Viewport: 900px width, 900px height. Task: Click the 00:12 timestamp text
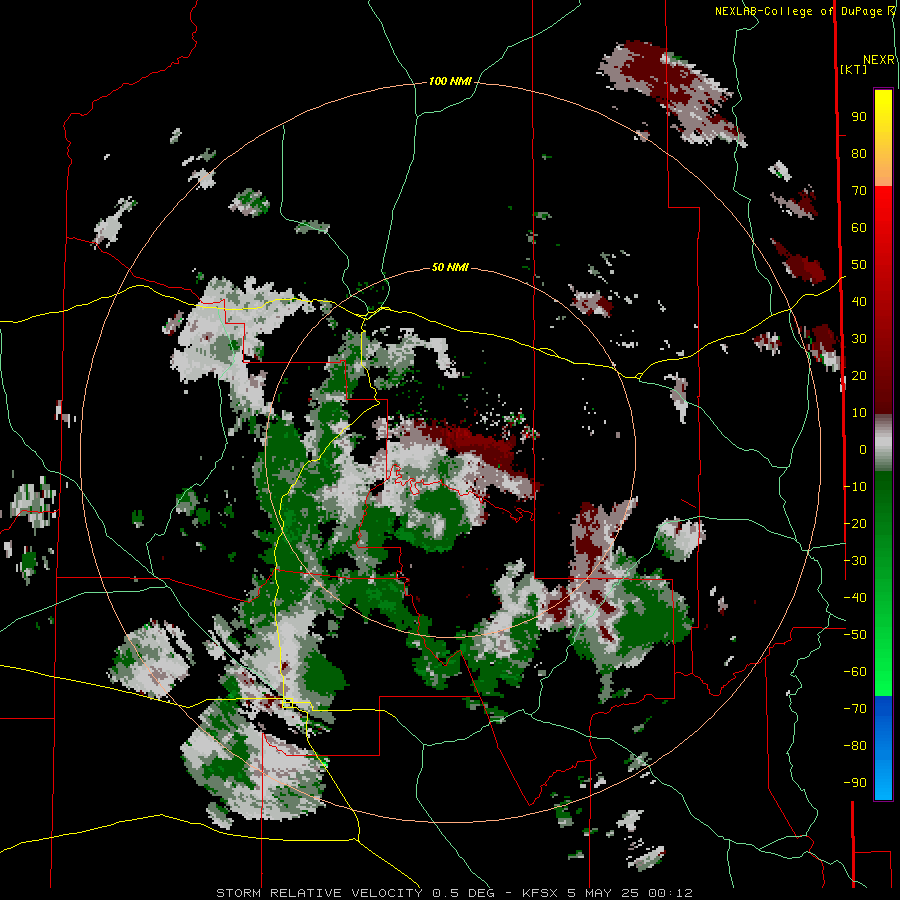point(670,893)
